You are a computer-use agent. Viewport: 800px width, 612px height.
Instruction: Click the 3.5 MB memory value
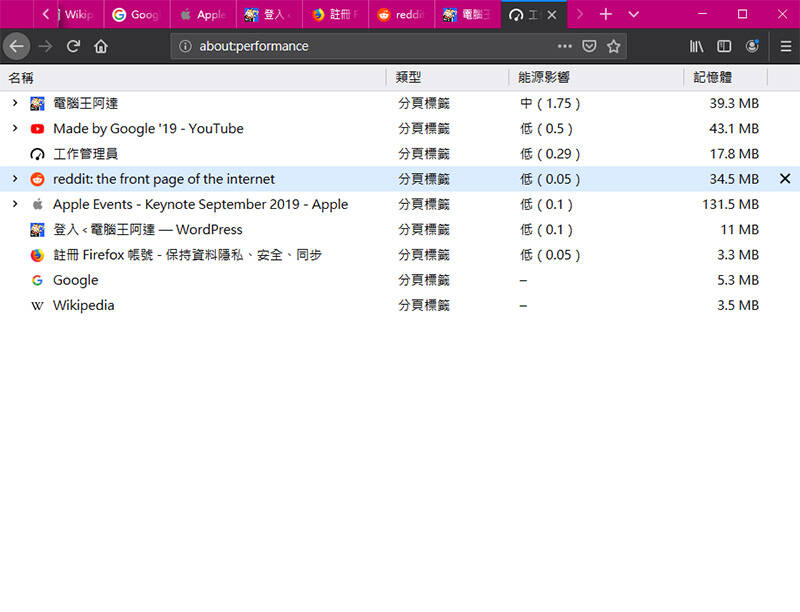click(738, 305)
